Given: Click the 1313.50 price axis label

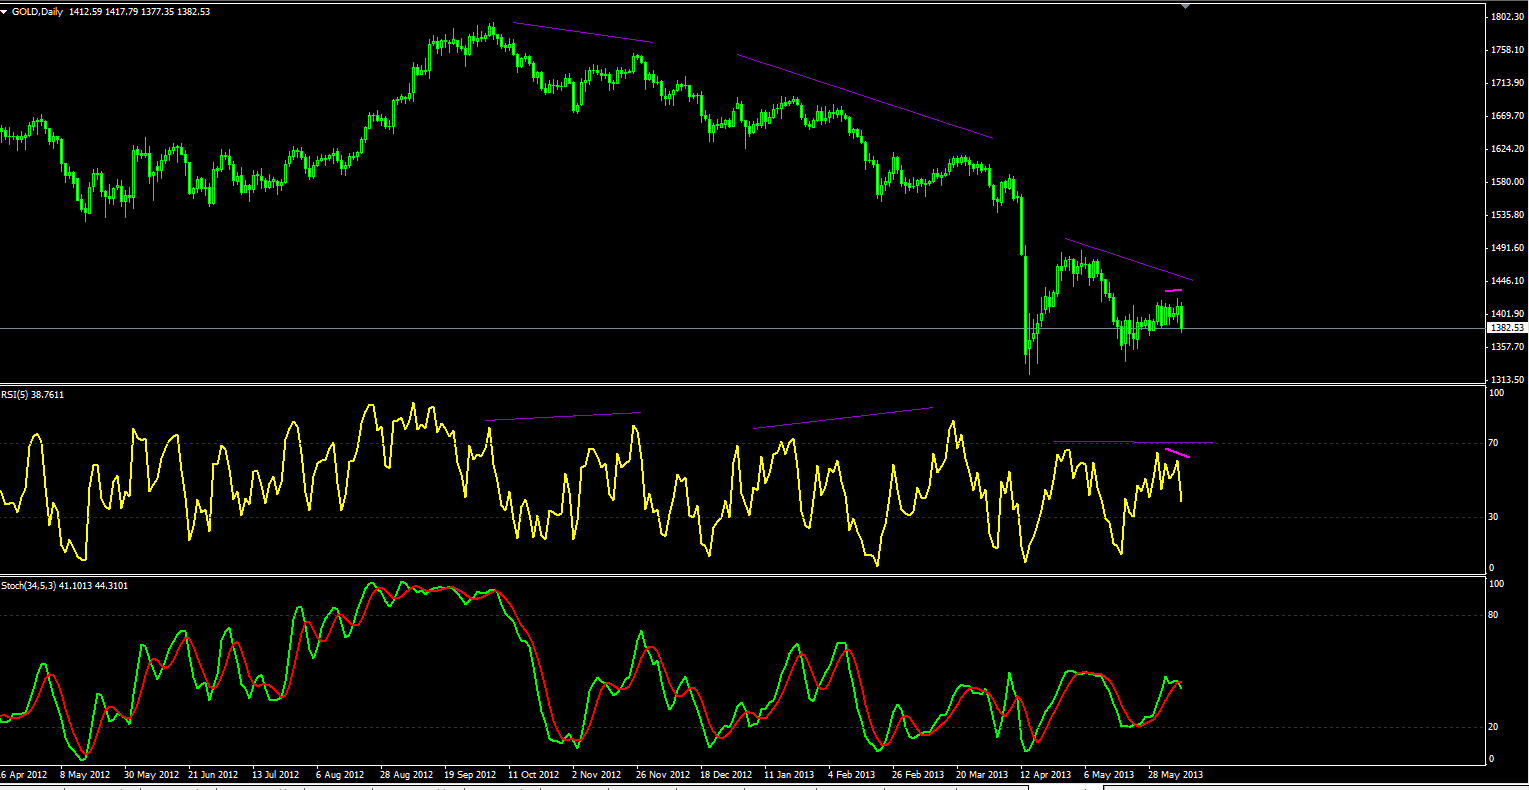Looking at the screenshot, I should (x=1506, y=380).
